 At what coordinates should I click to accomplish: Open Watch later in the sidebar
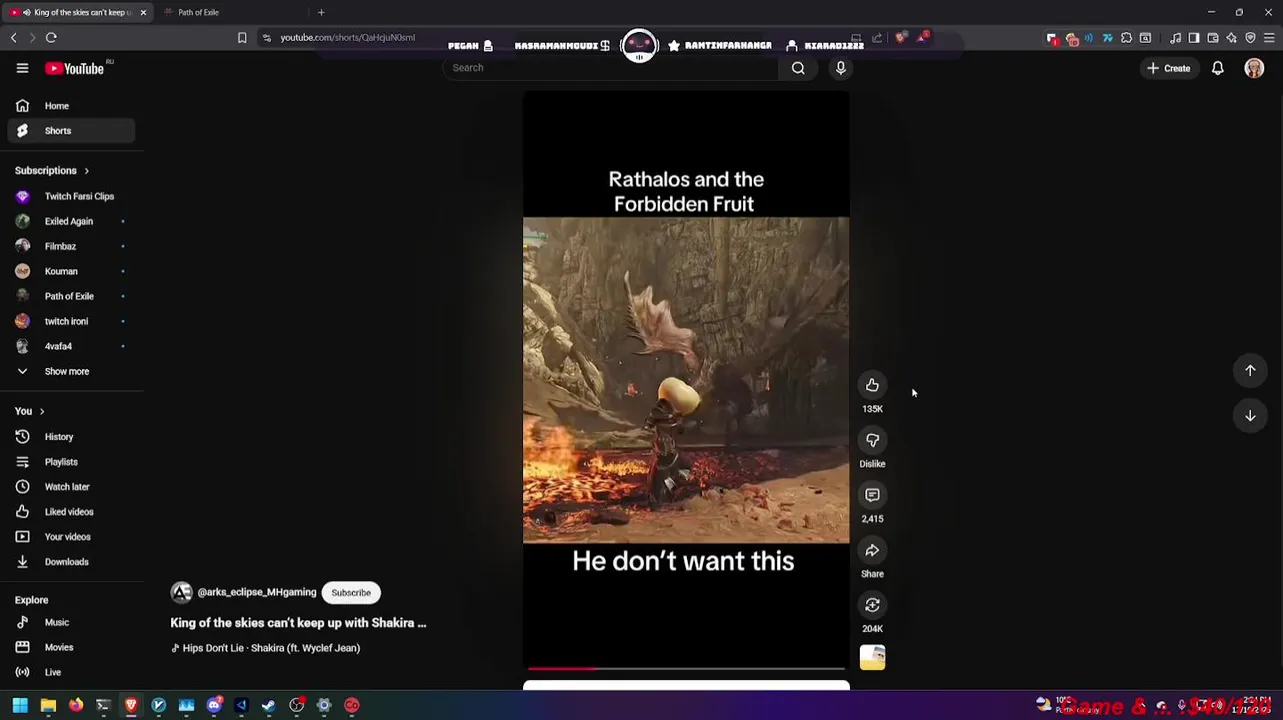[71, 487]
